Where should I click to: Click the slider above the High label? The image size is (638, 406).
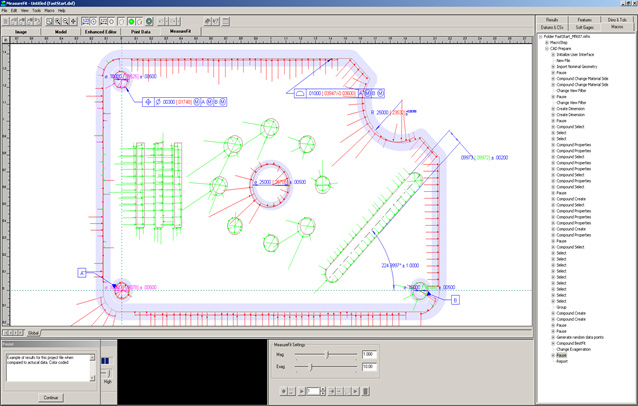108,373
